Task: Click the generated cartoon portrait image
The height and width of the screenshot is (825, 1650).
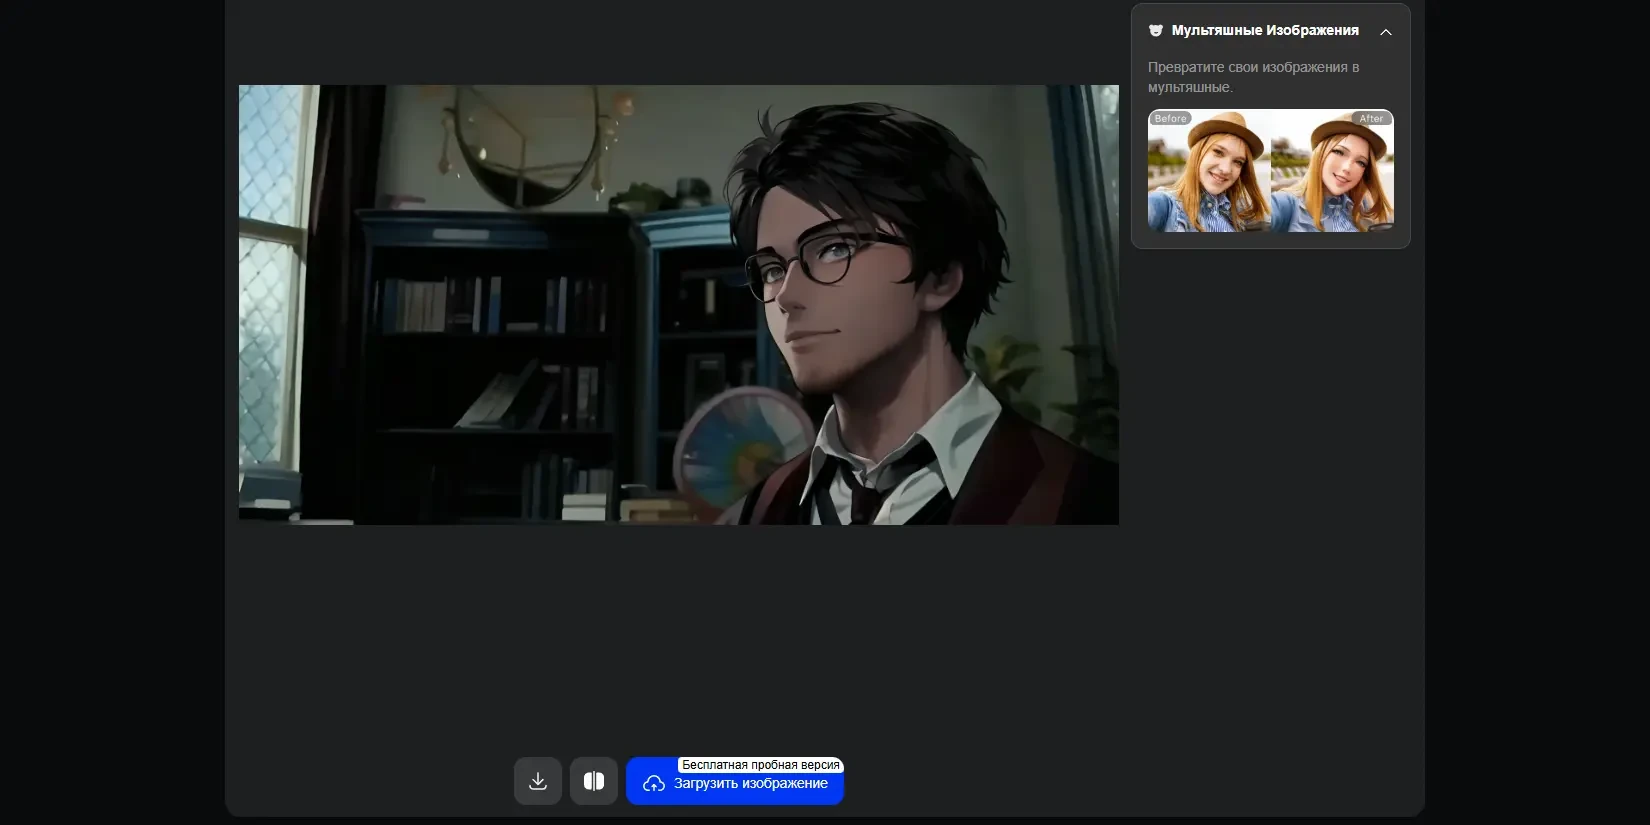Action: coord(679,305)
